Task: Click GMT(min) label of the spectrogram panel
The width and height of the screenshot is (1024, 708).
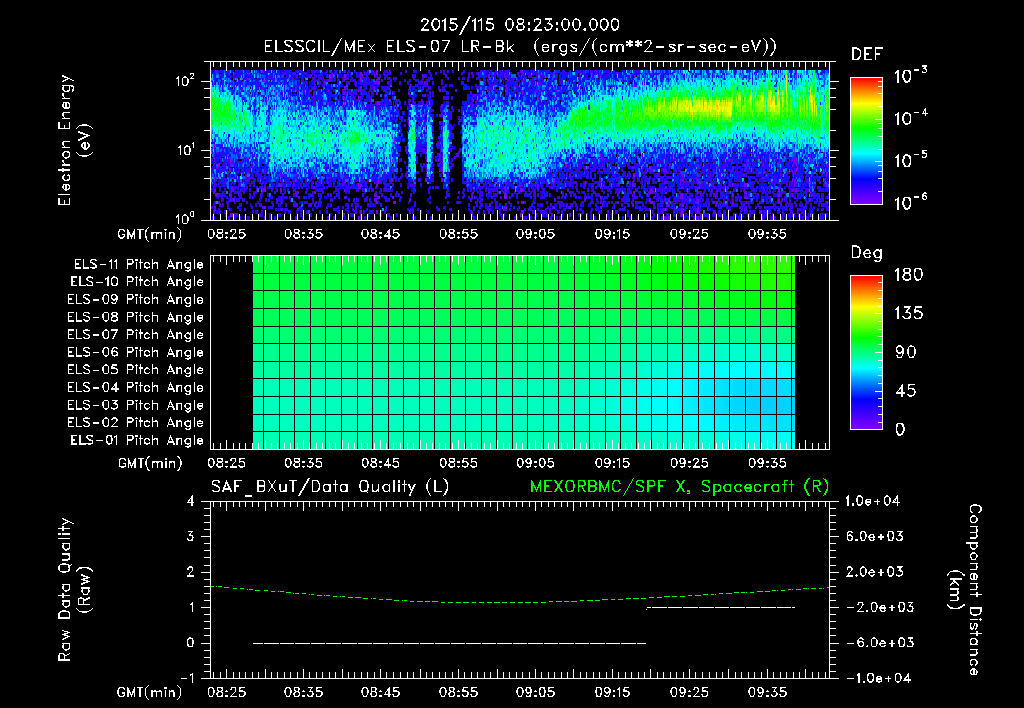Action: click(x=149, y=234)
